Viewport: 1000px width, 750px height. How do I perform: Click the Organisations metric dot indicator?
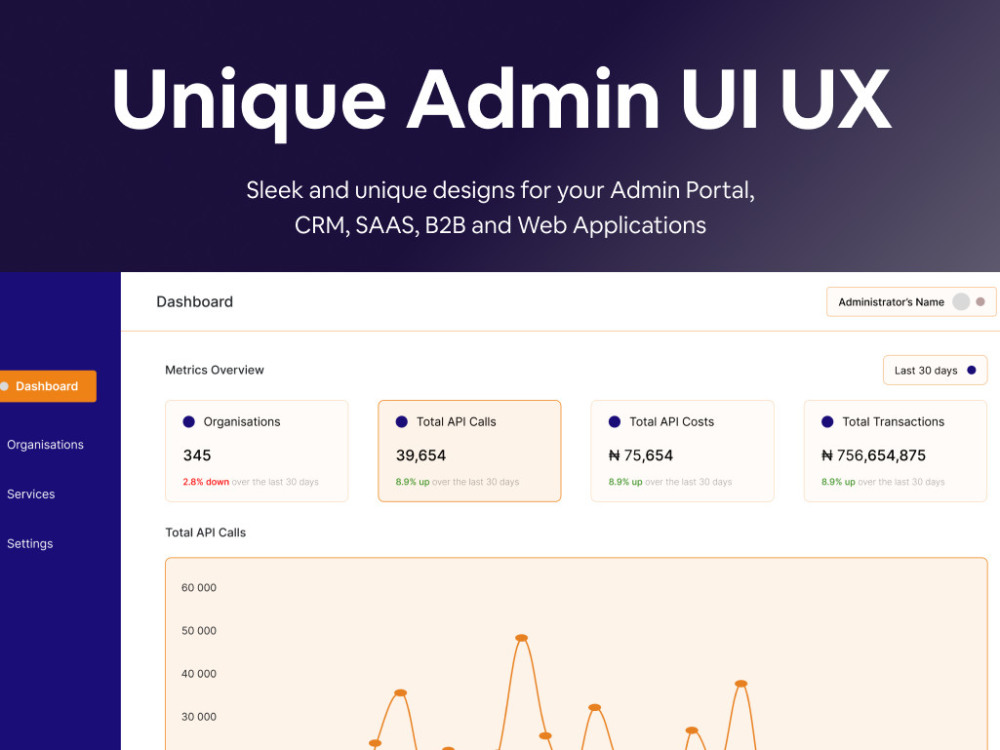click(189, 421)
